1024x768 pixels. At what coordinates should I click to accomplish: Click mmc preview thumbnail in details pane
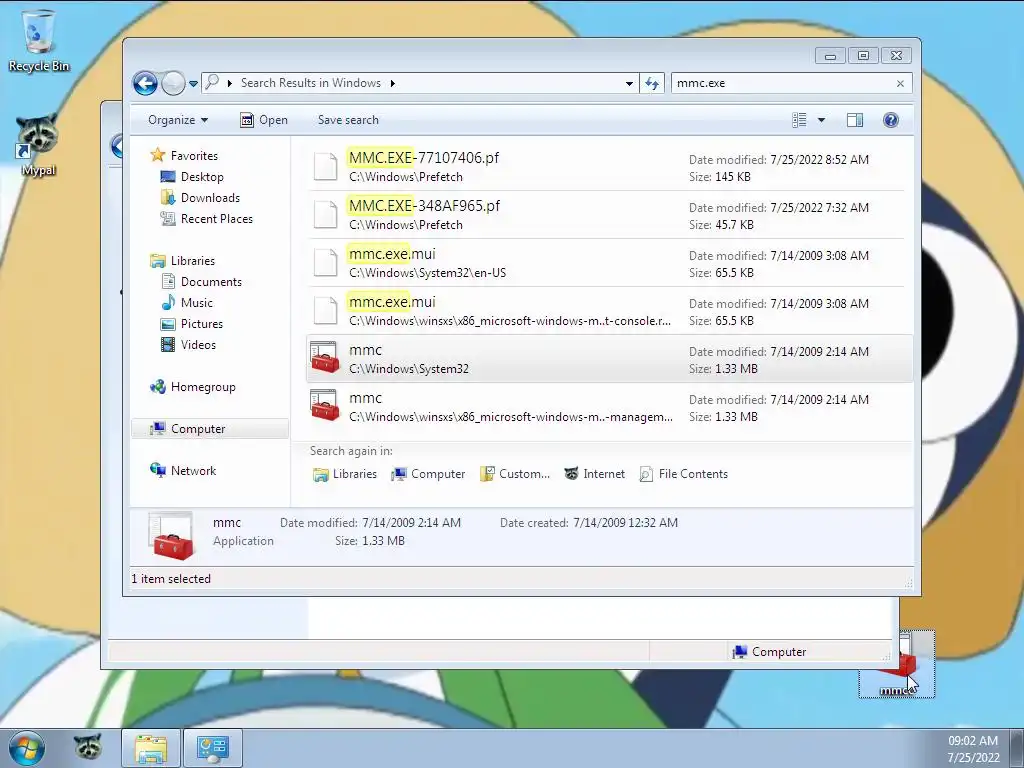point(171,536)
